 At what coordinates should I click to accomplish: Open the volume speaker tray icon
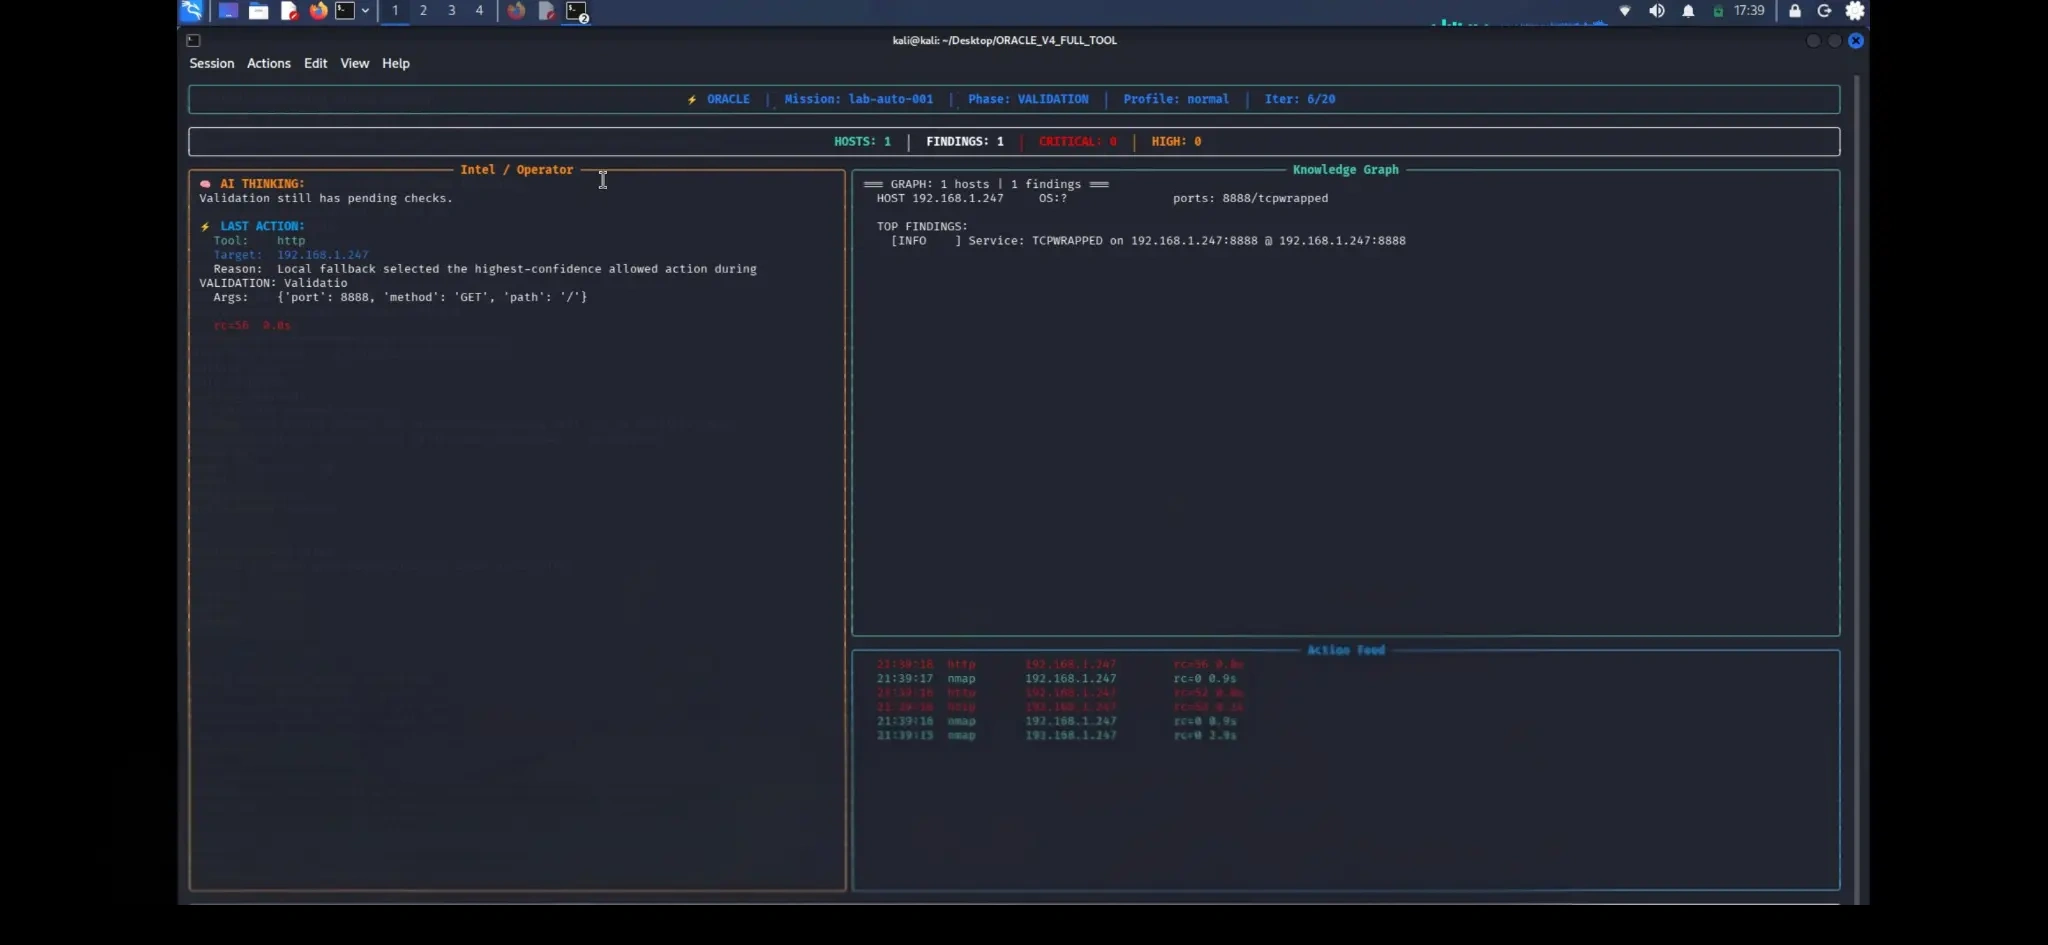coord(1657,11)
